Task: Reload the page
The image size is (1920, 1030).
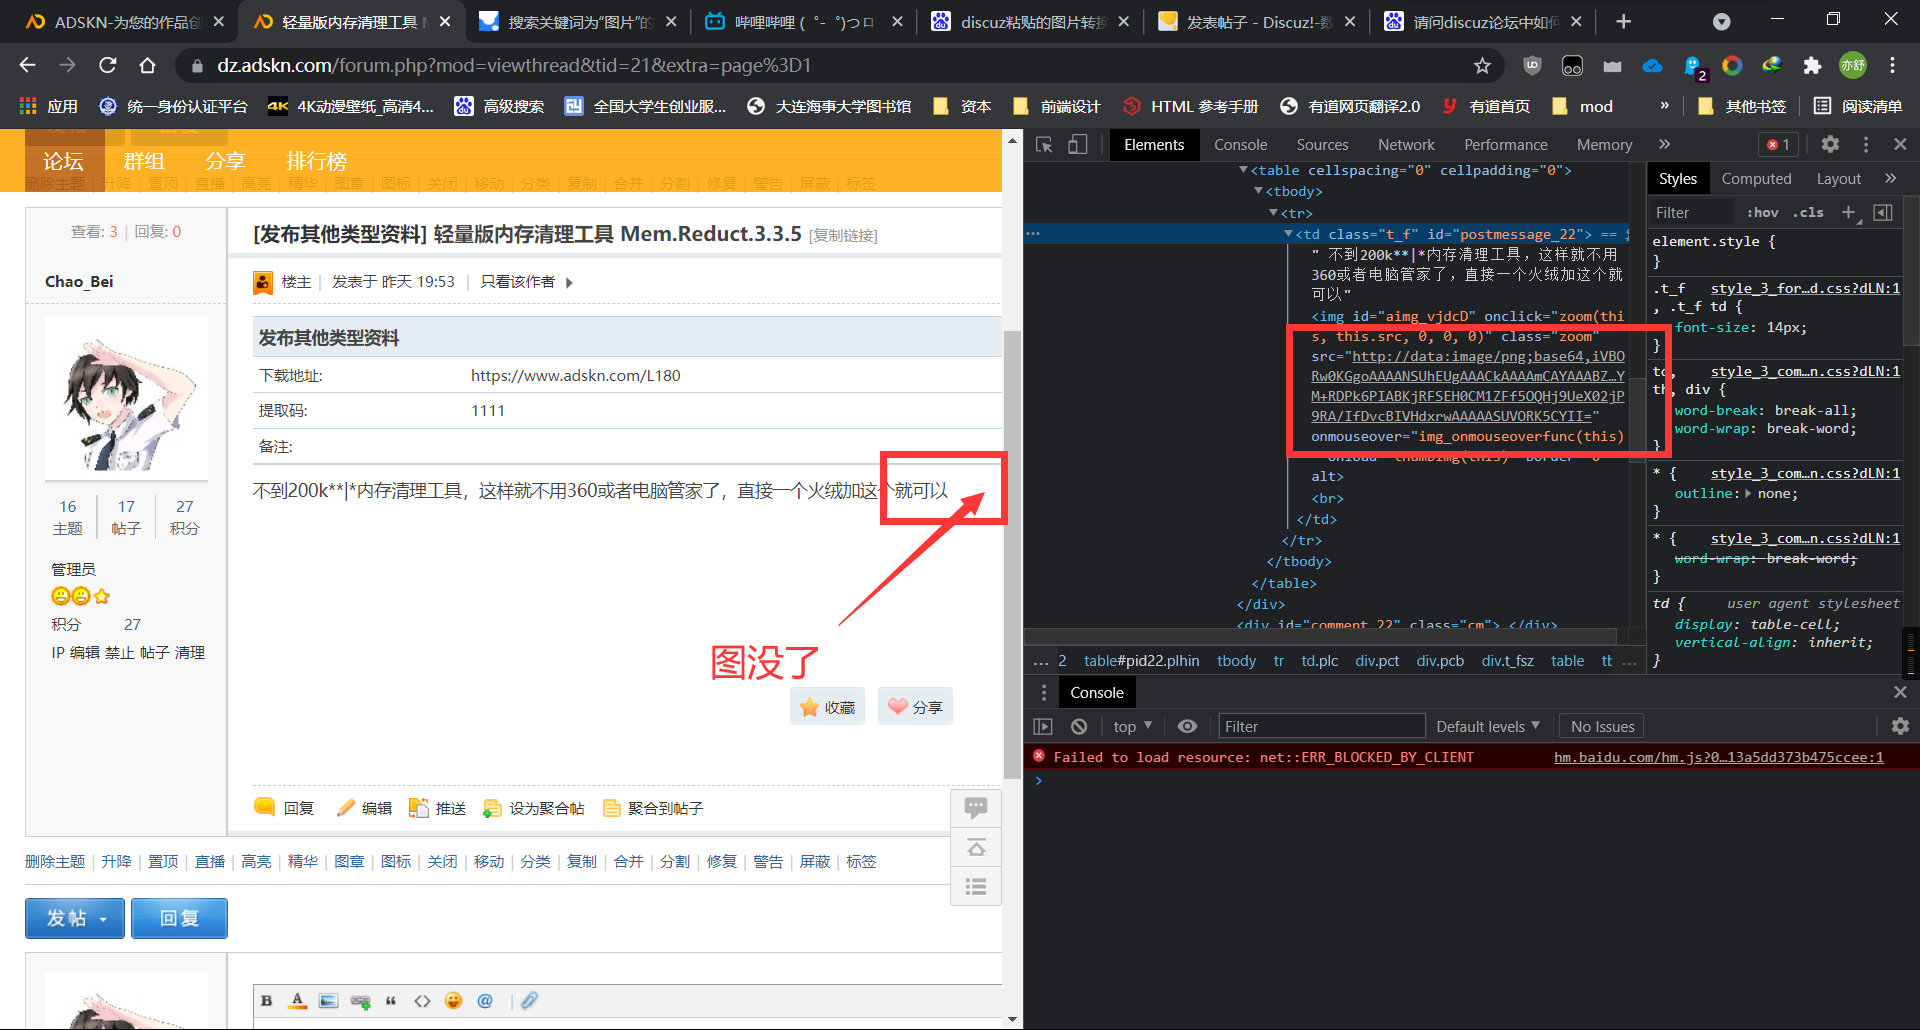Action: [x=107, y=65]
